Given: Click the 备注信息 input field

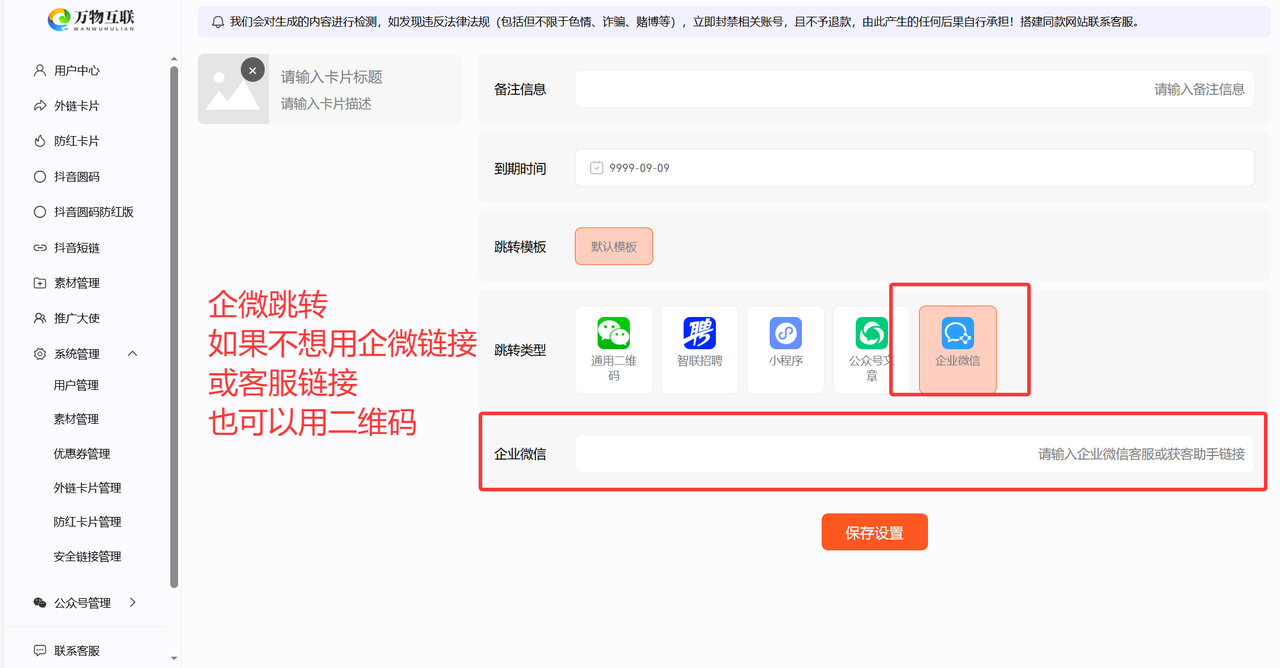Looking at the screenshot, I should click(x=913, y=89).
